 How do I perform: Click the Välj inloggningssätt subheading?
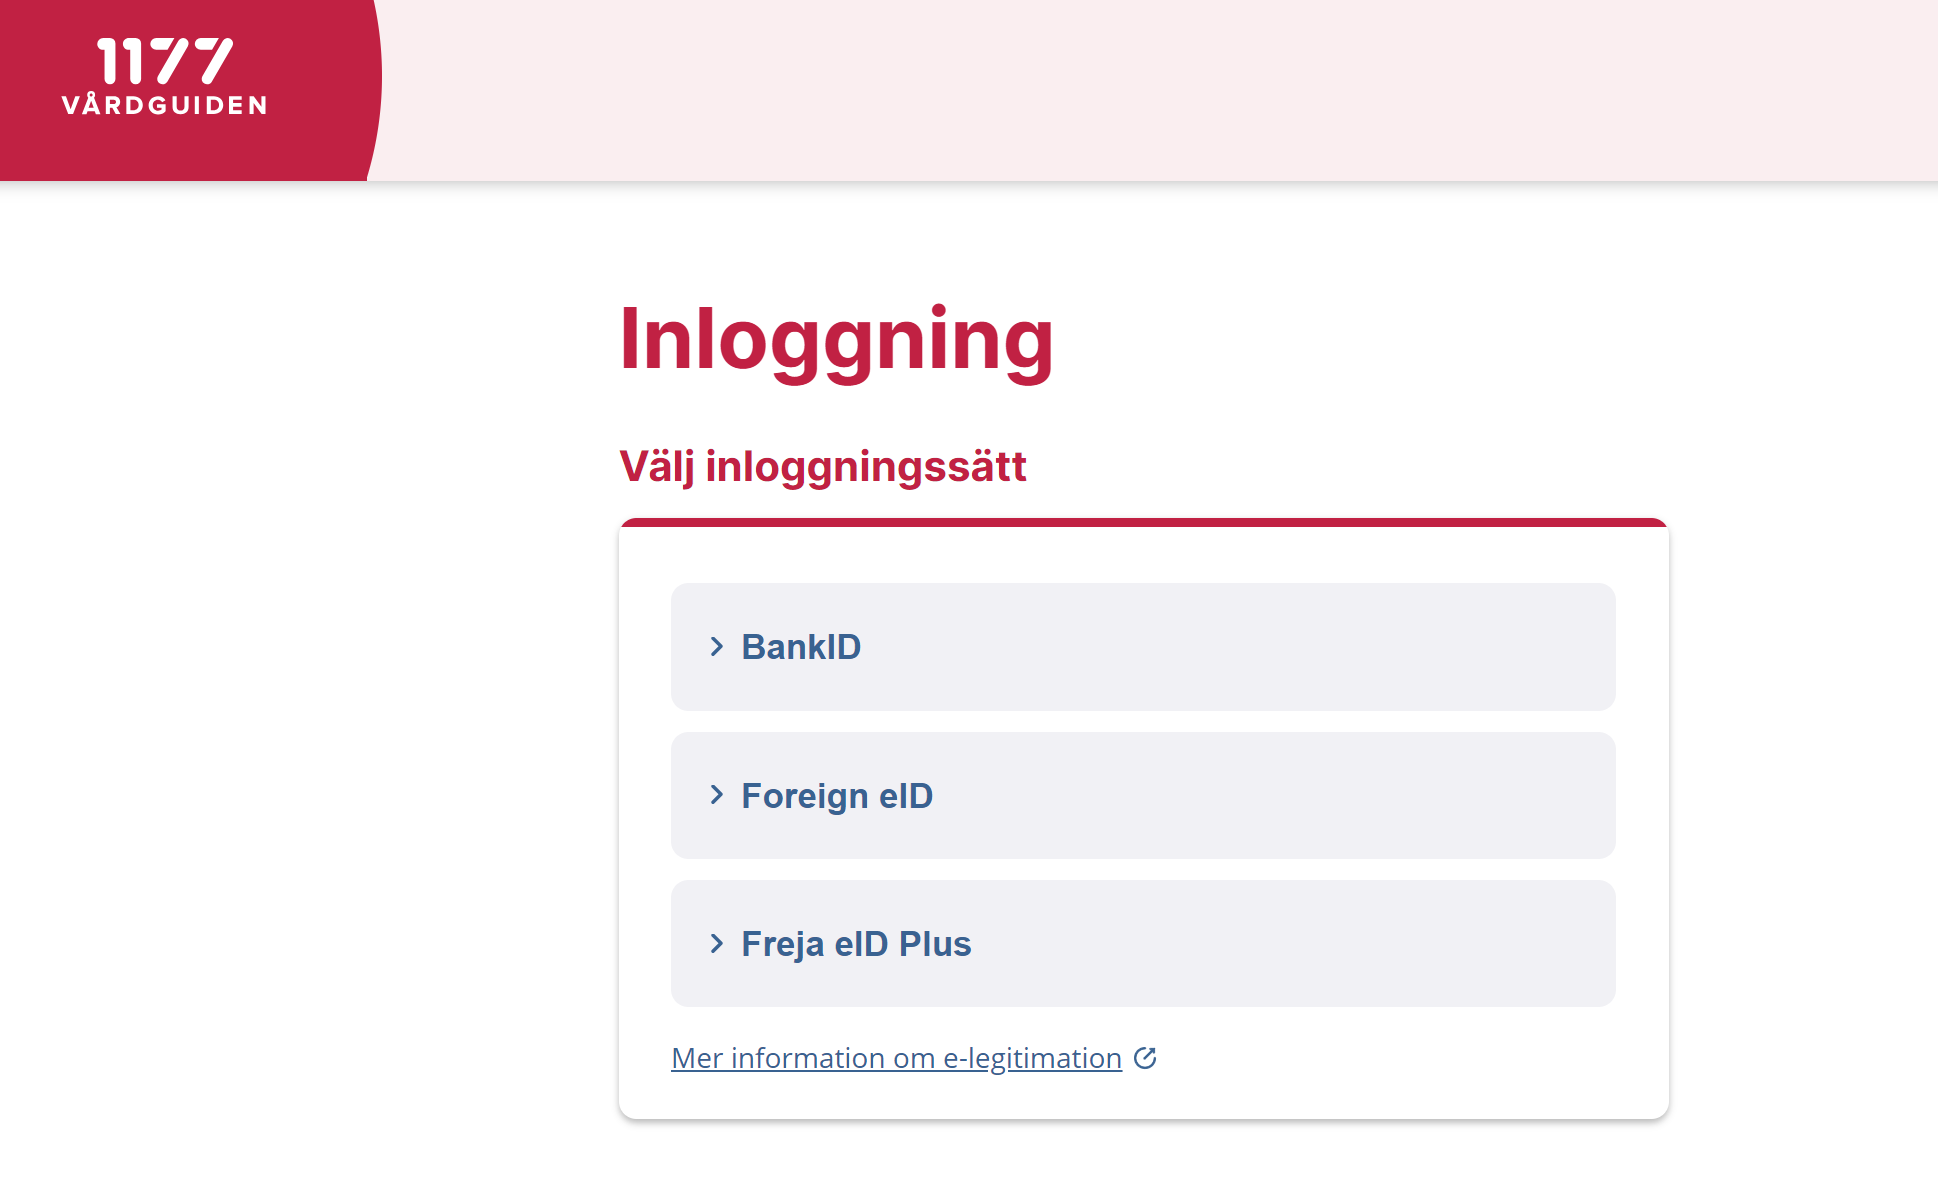coord(823,466)
